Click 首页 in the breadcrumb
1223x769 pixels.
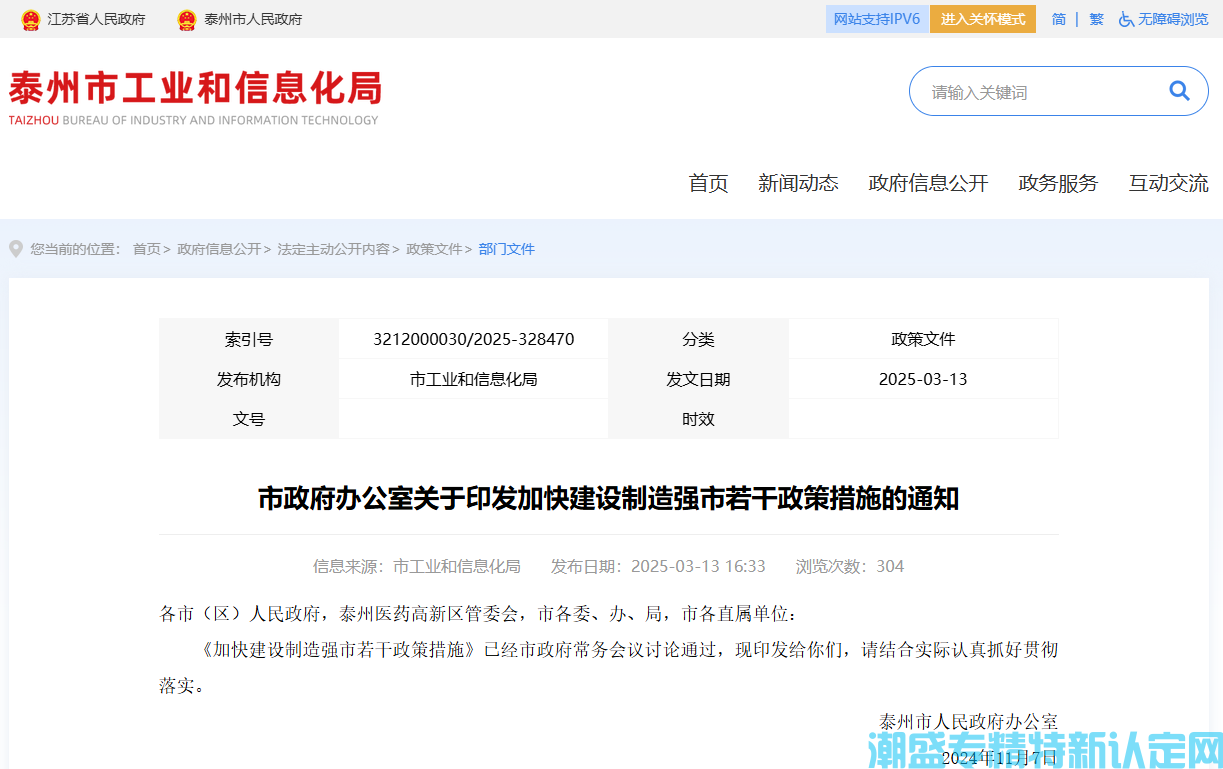coord(146,249)
